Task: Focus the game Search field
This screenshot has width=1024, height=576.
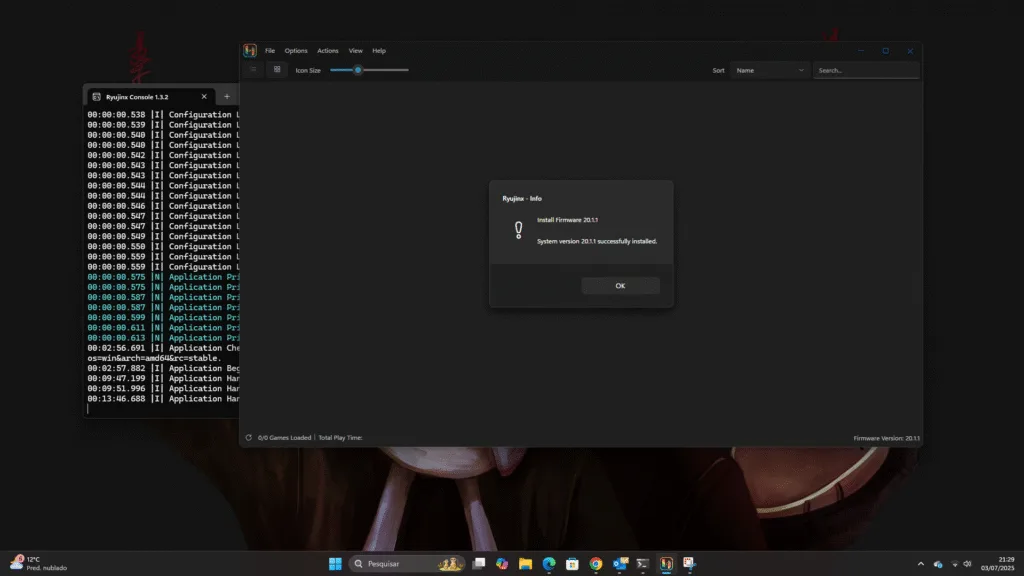Action: pos(866,70)
